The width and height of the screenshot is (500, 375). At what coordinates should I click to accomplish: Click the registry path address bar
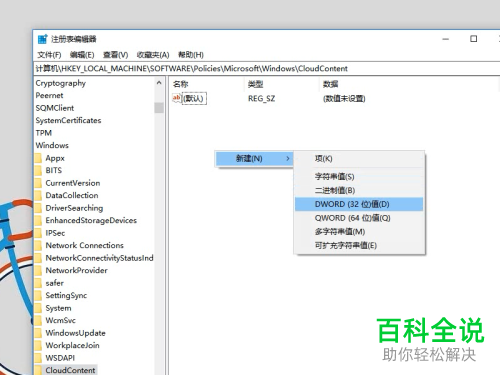[x=267, y=69]
